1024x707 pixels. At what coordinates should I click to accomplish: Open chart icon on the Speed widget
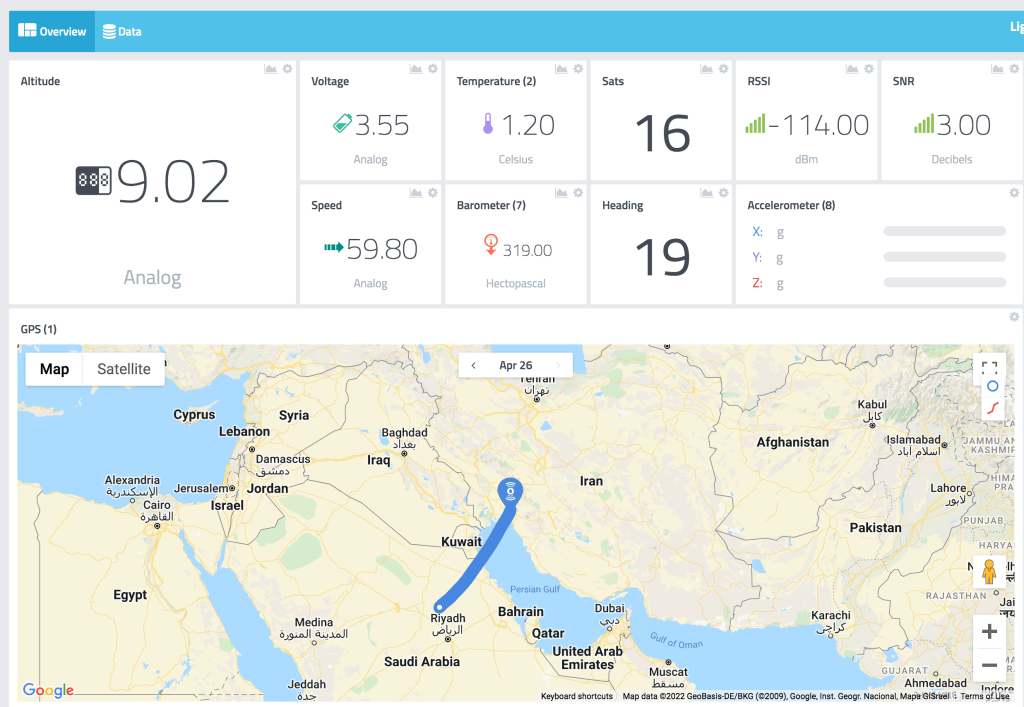[x=415, y=193]
